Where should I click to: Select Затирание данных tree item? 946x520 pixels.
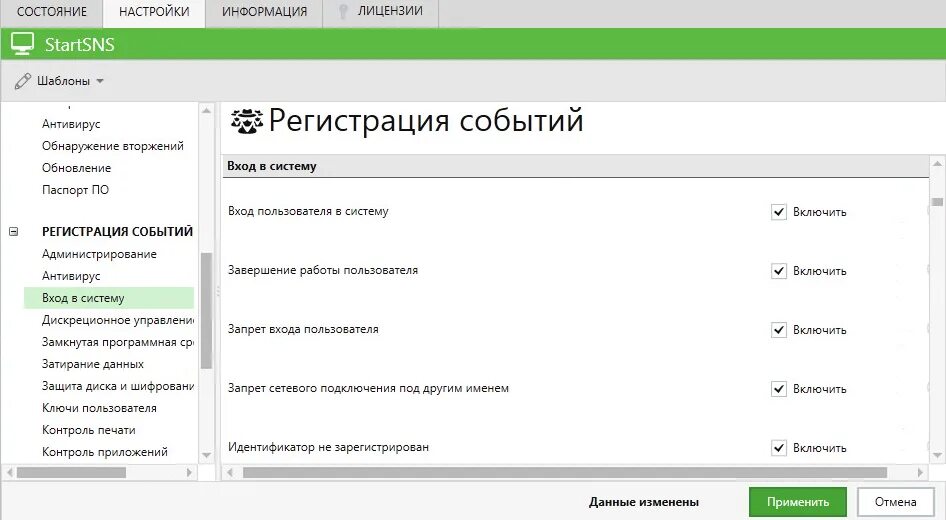pyautogui.click(x=92, y=364)
